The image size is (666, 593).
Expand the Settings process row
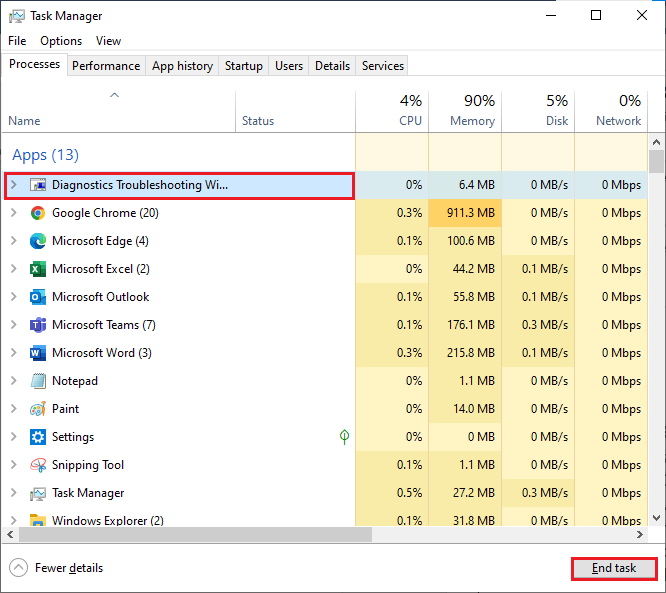14,437
